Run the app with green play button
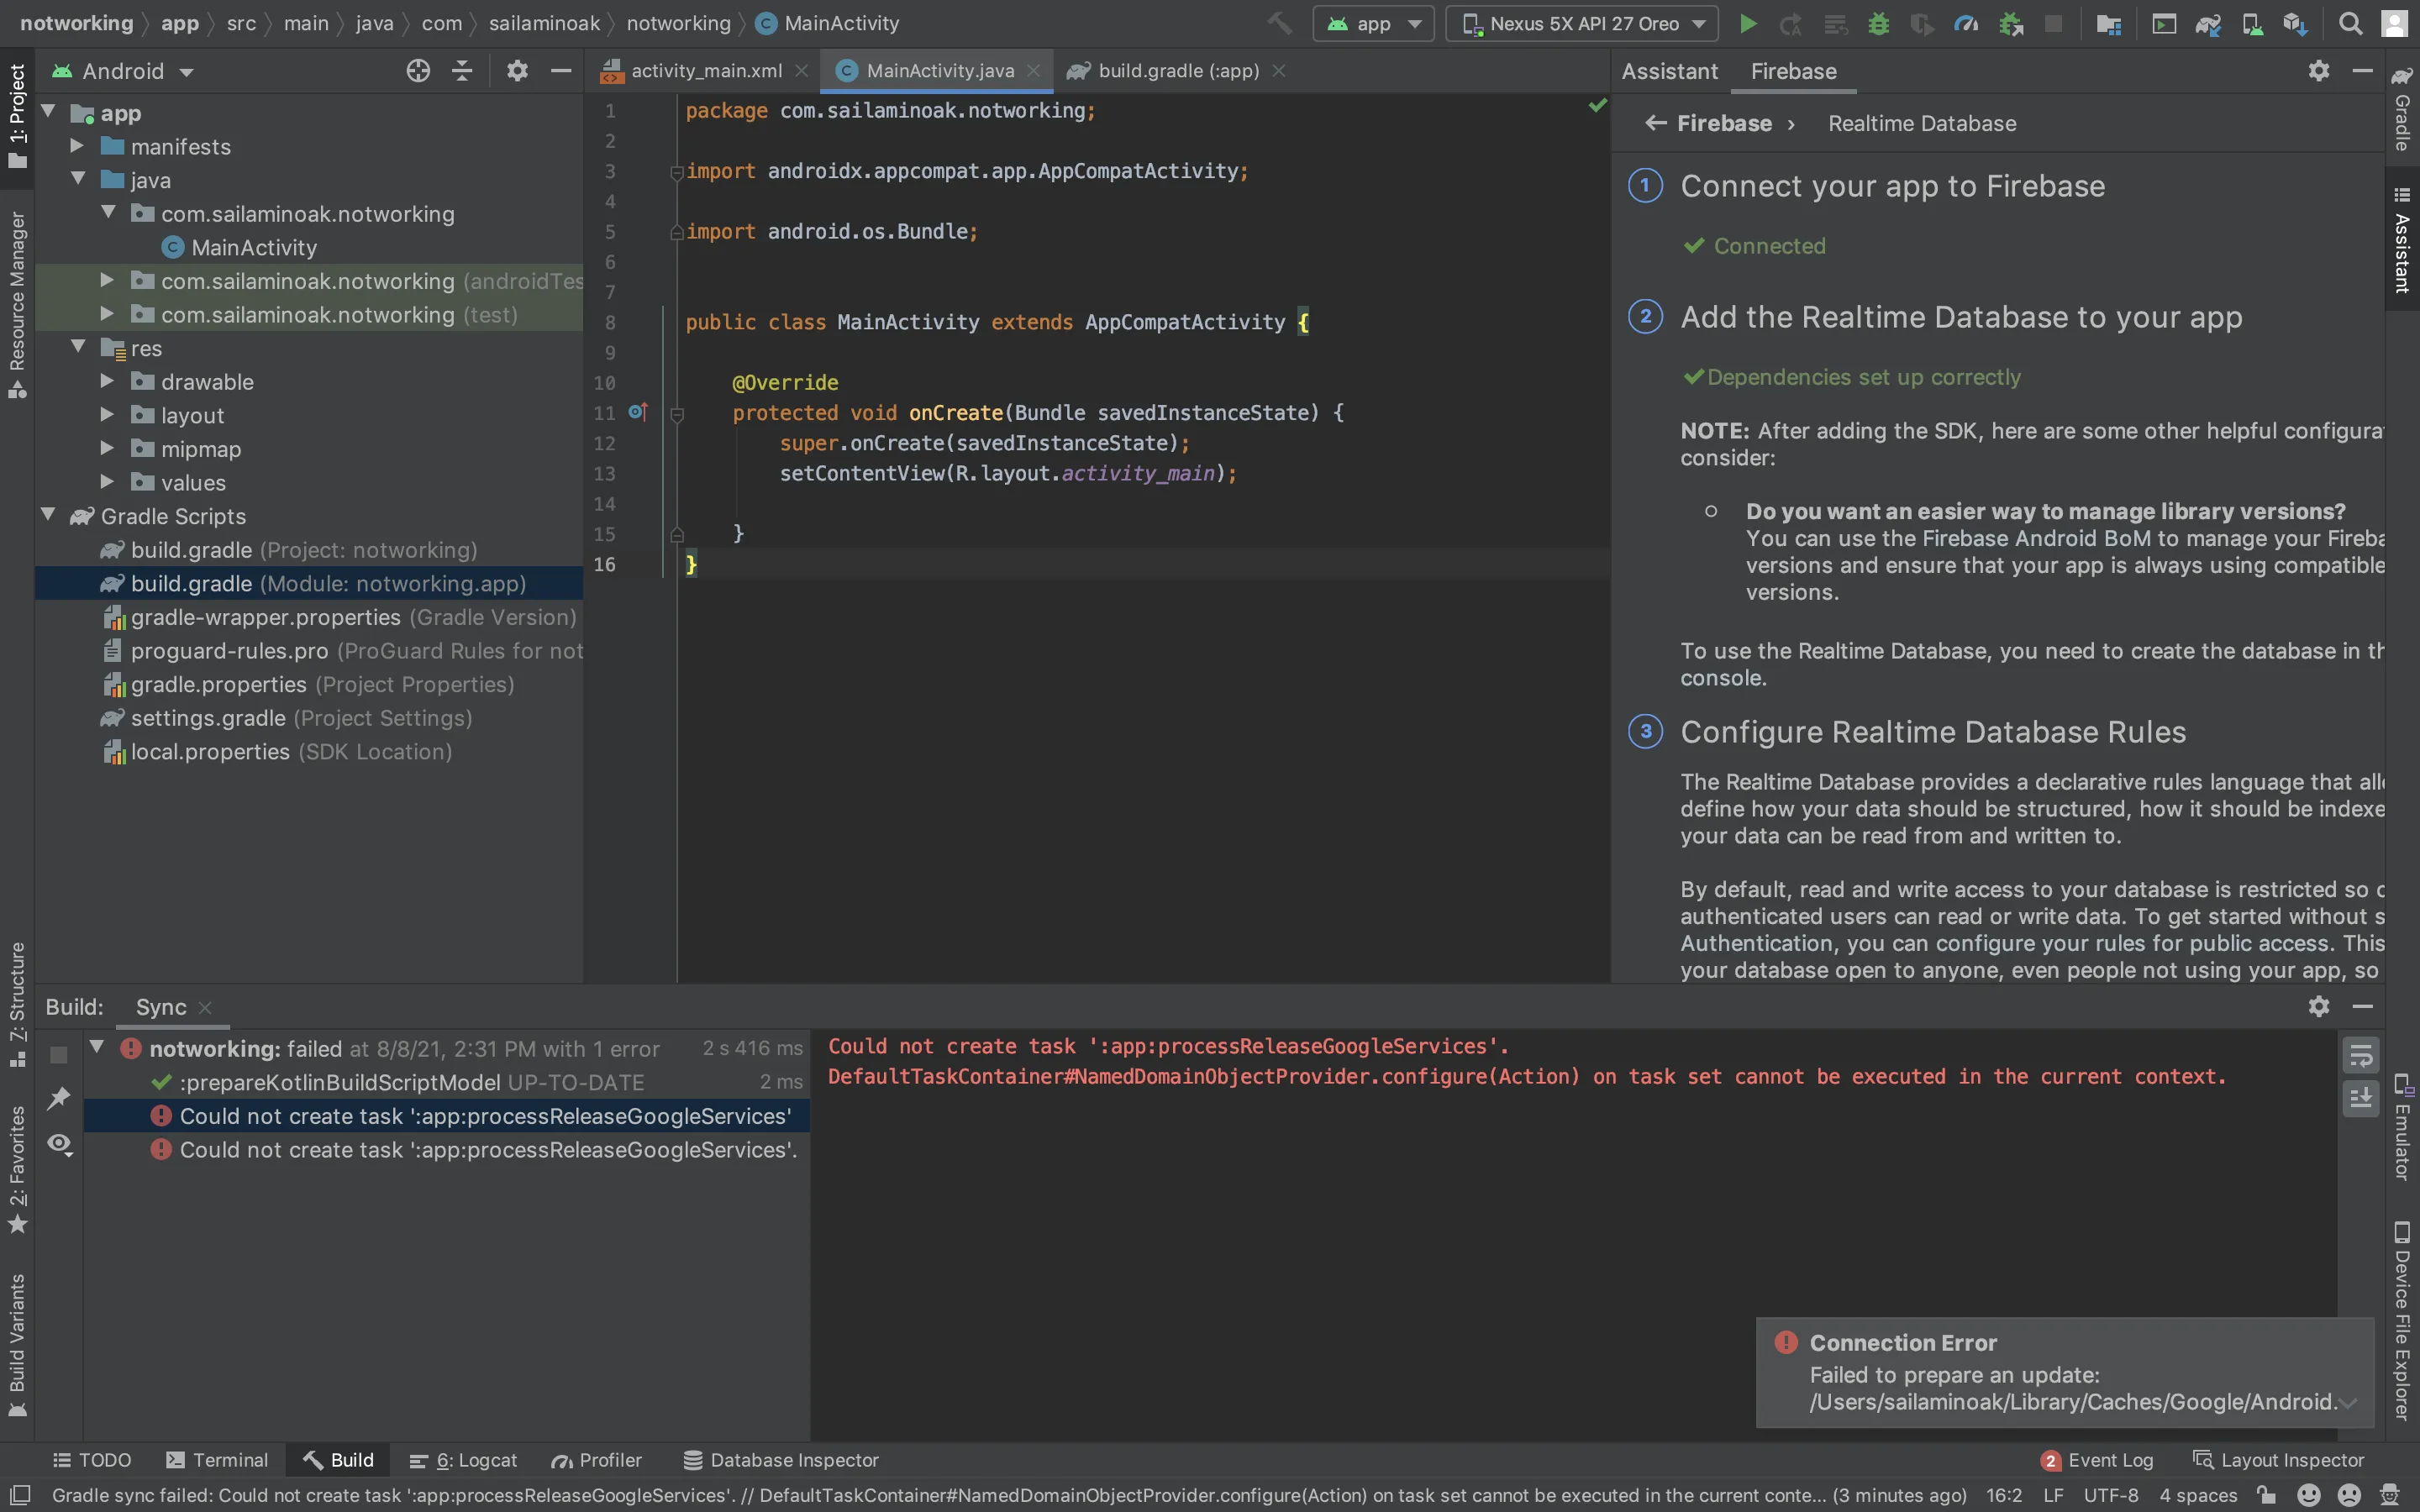 (x=1747, y=24)
